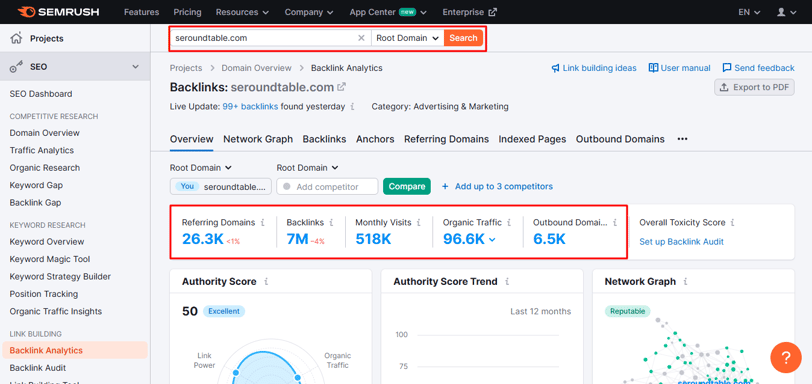Open the Features menu item
Viewport: 812px width, 384px height.
(141, 12)
